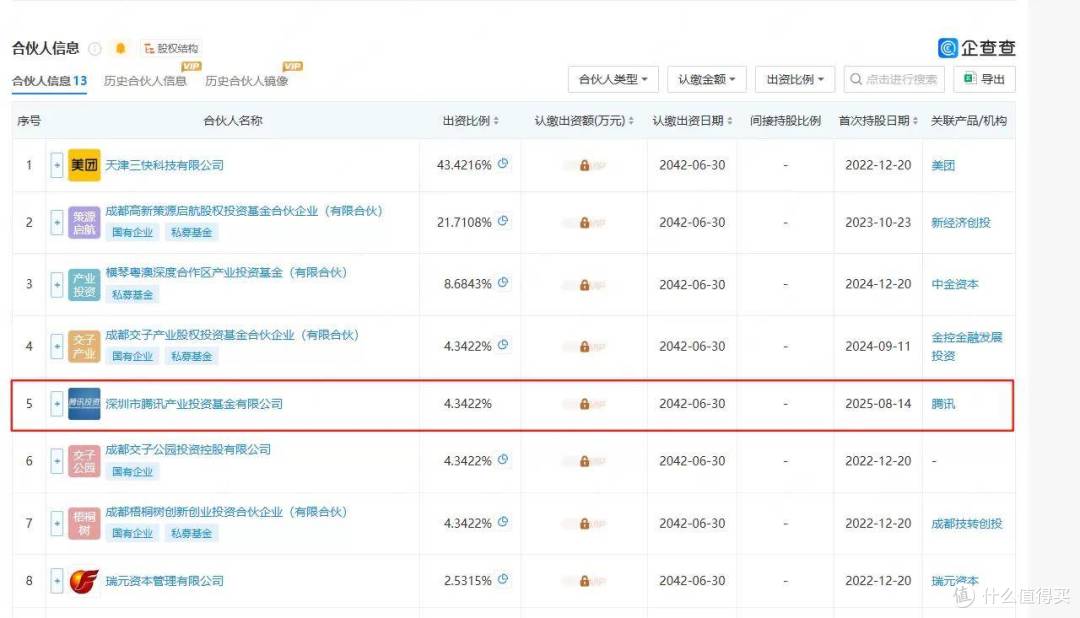This screenshot has width=1080, height=618.
Task: Click the VIP lock icon in 天津三快 row
Action: tap(584, 165)
